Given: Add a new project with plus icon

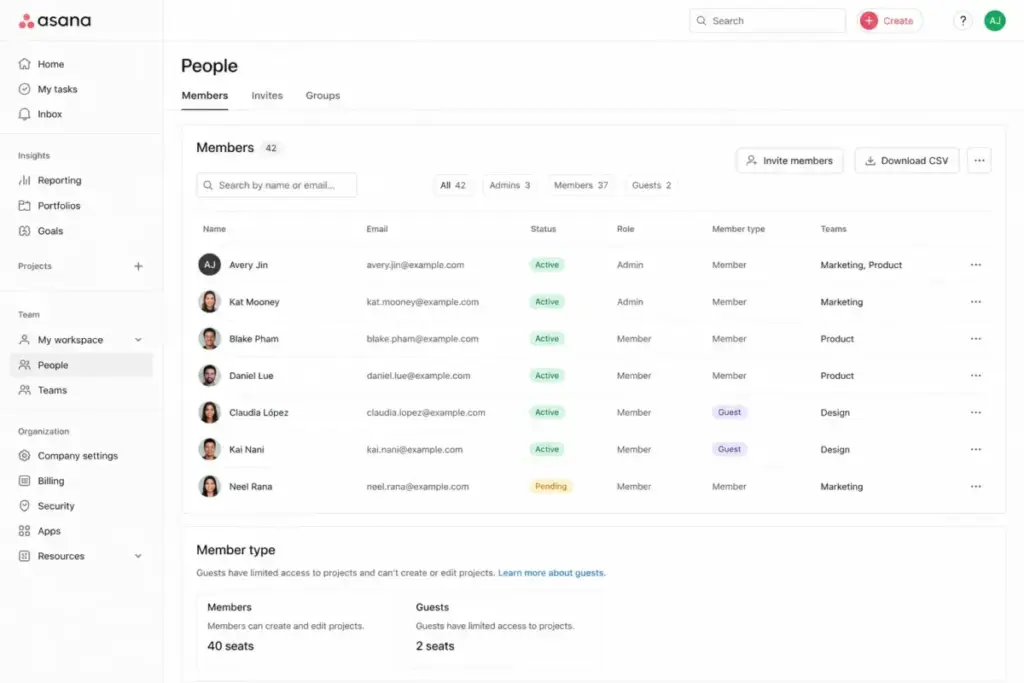Looking at the screenshot, I should point(138,266).
